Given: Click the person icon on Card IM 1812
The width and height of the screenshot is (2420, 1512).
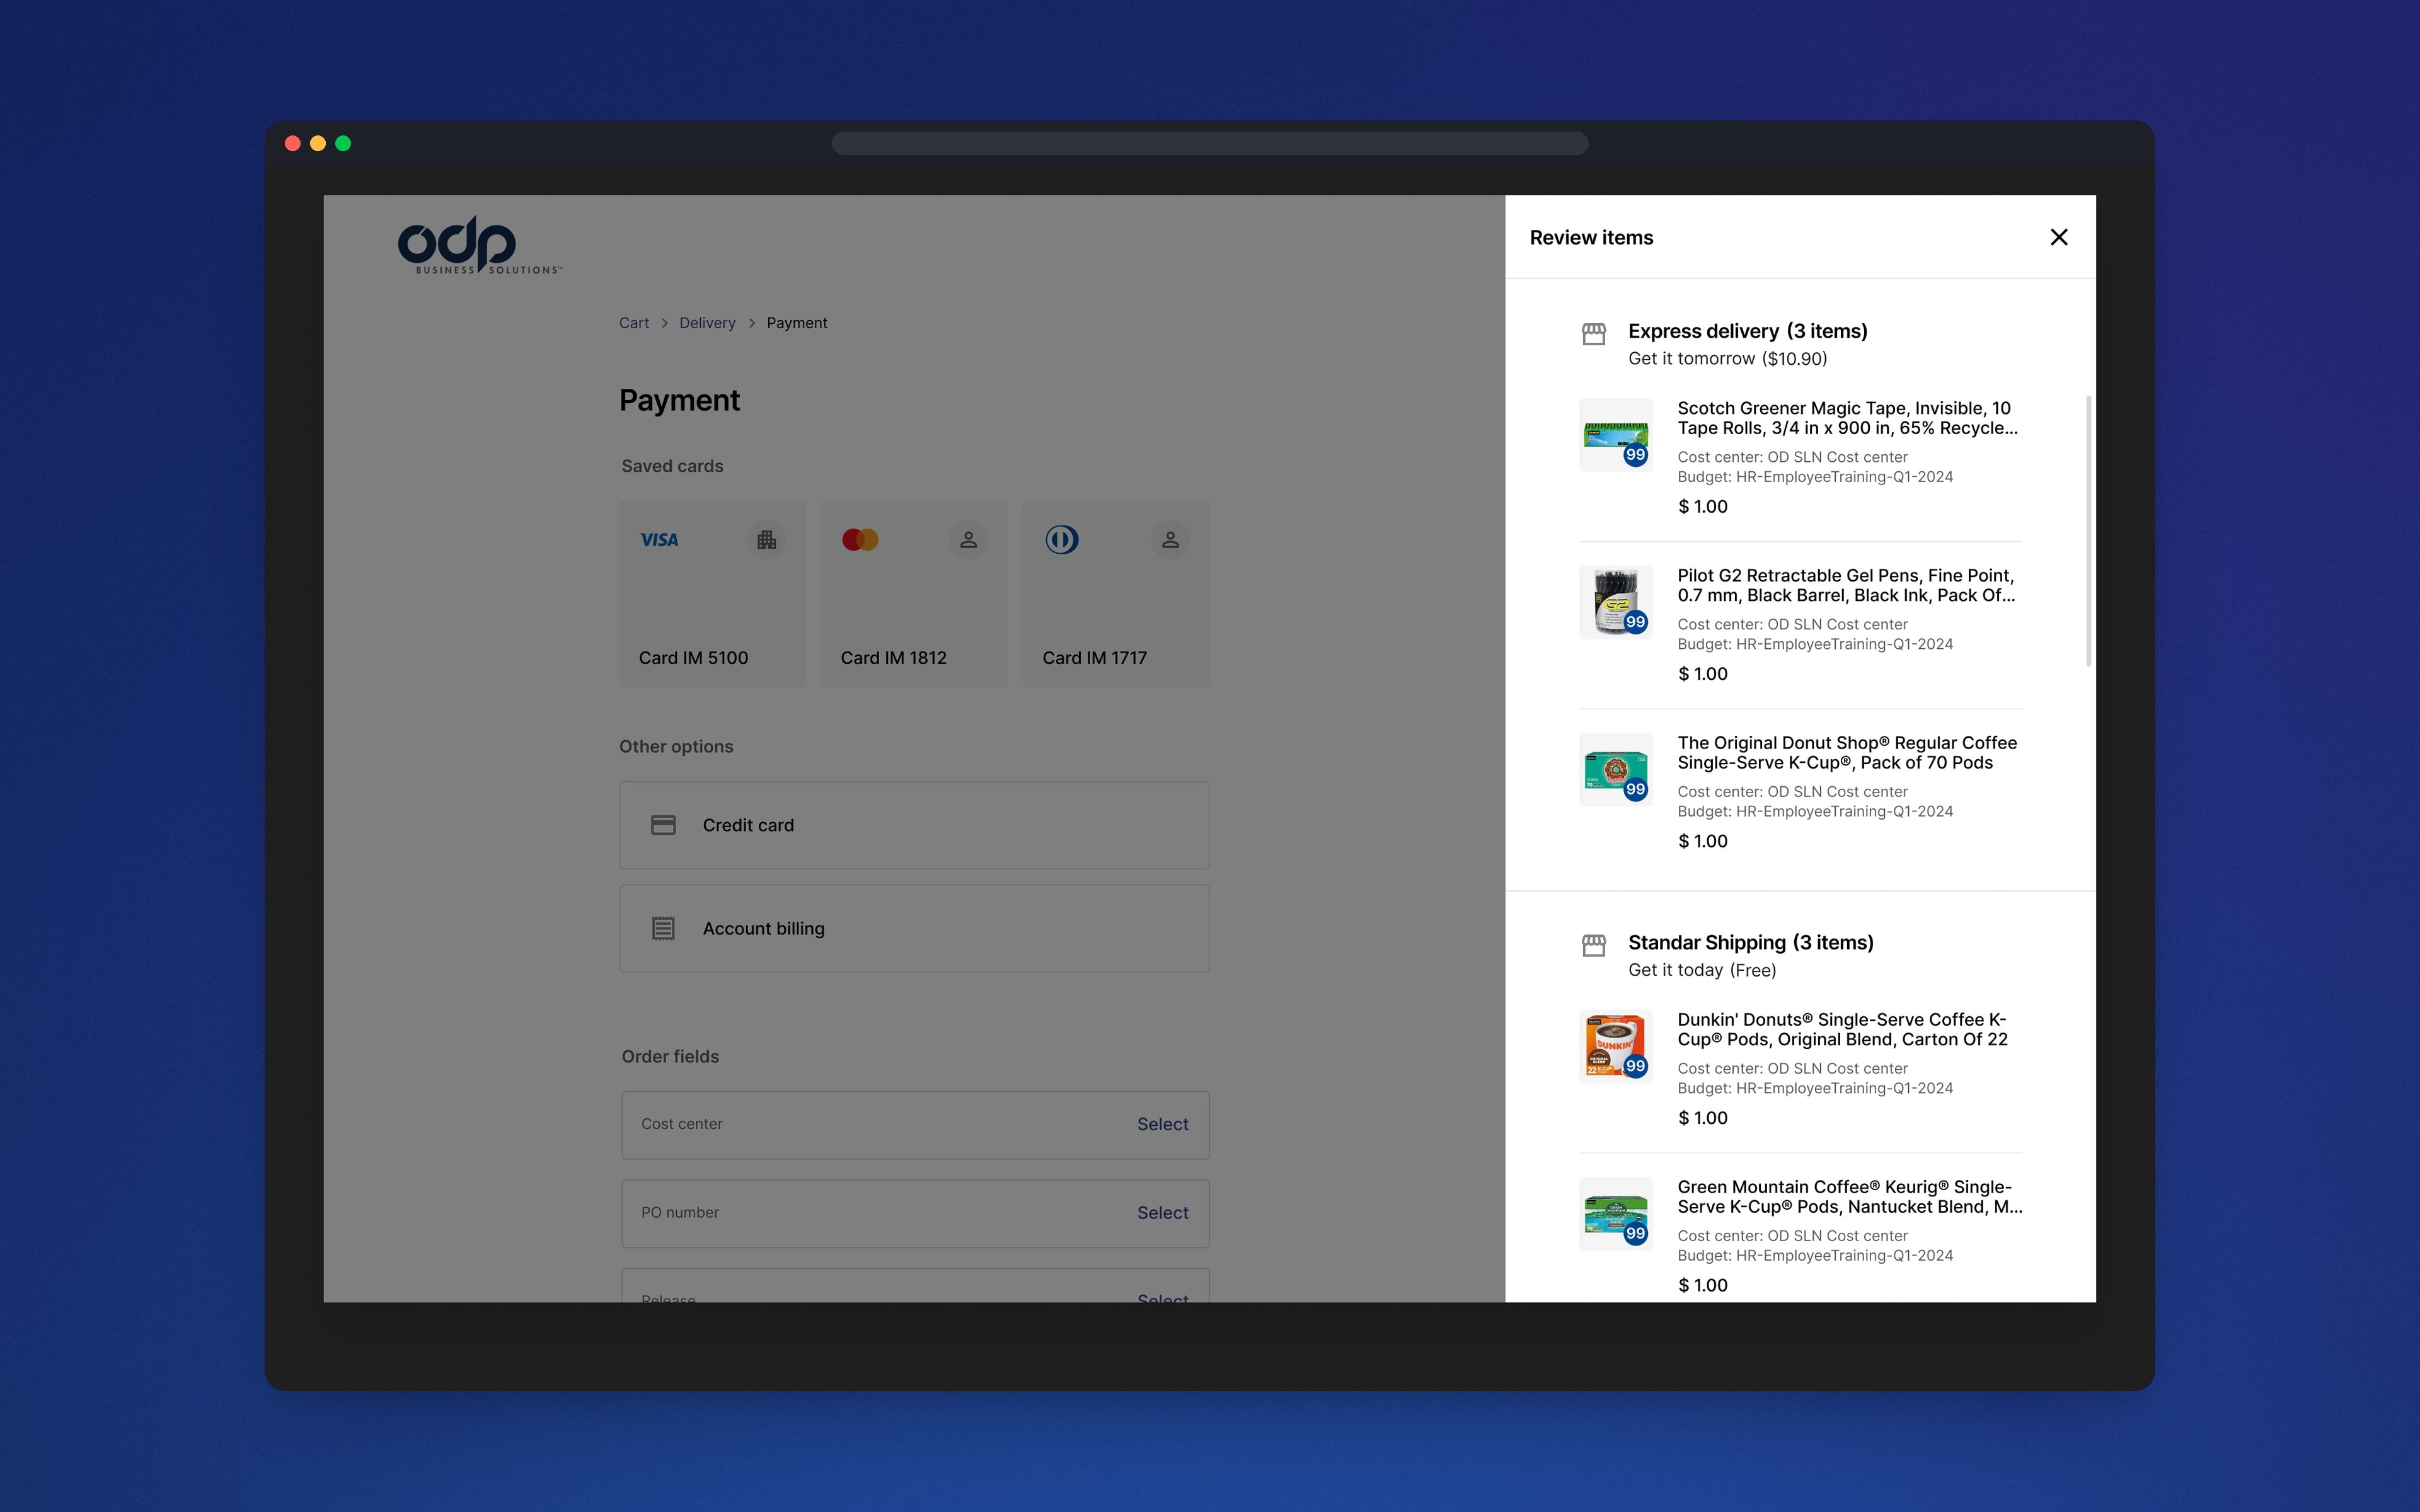Looking at the screenshot, I should 968,540.
